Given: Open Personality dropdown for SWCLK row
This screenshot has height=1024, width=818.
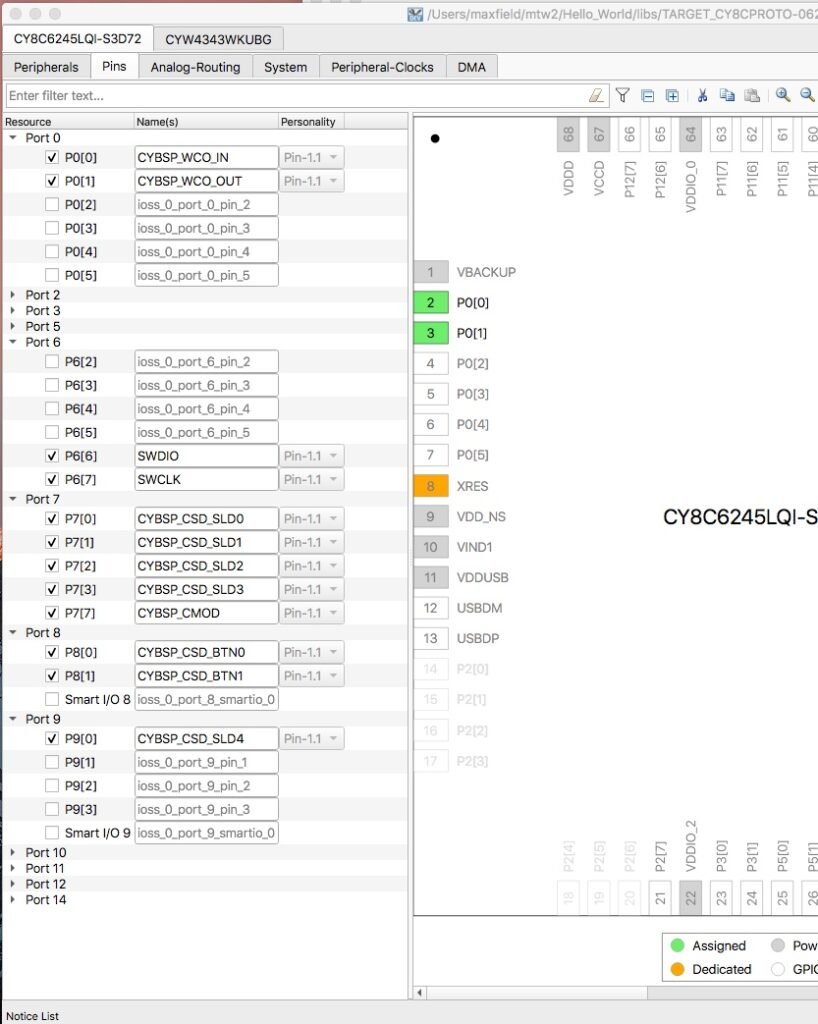Looking at the screenshot, I should (x=311, y=479).
